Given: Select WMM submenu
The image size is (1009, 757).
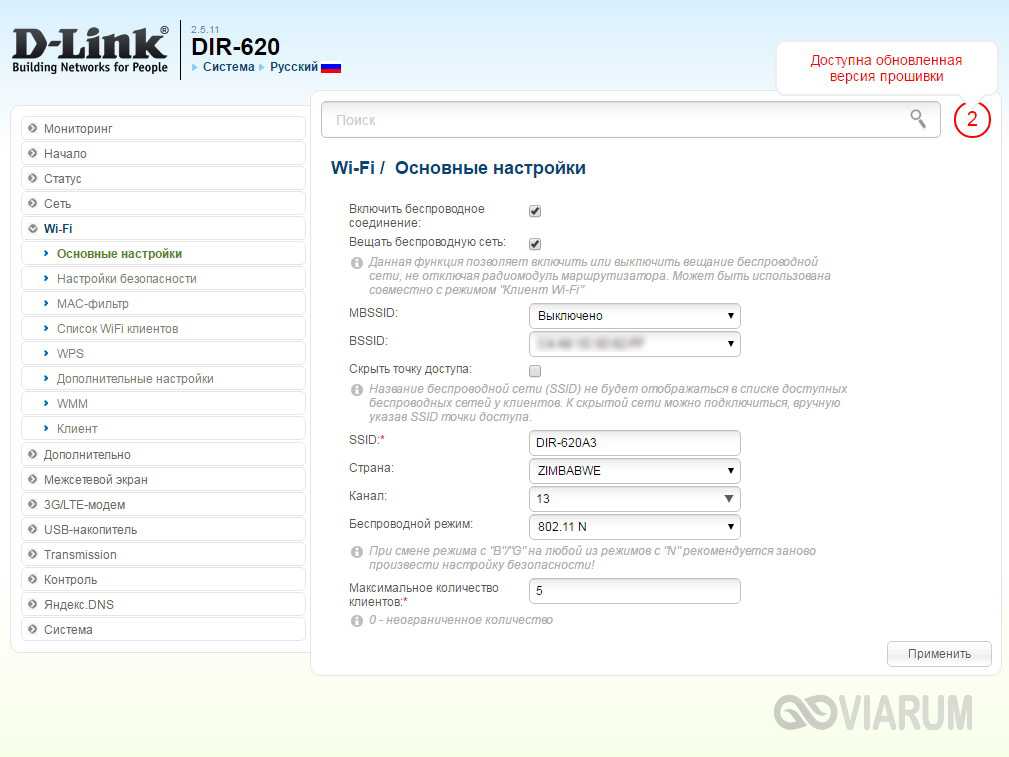Looking at the screenshot, I should (x=163, y=404).
